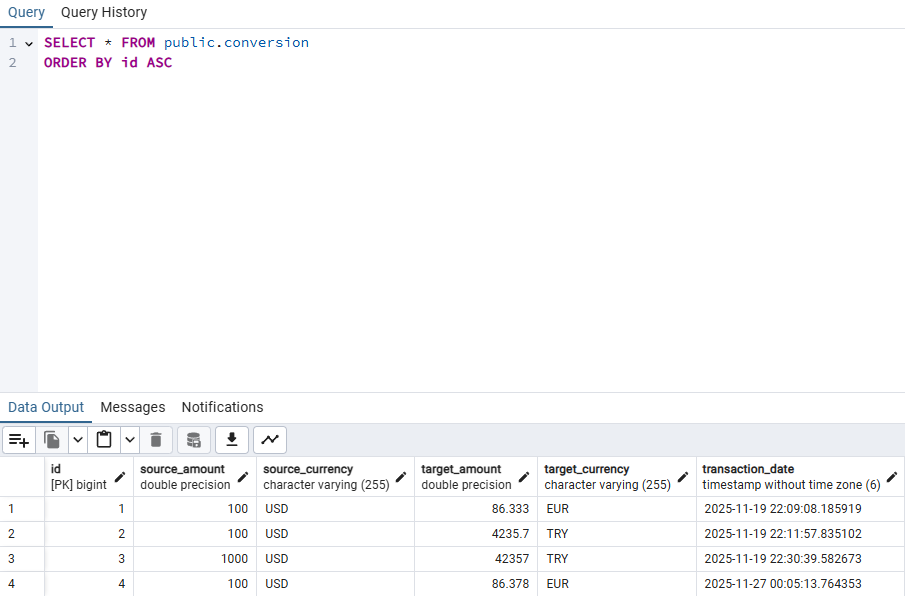Open the Notifications tab

pos(222,407)
